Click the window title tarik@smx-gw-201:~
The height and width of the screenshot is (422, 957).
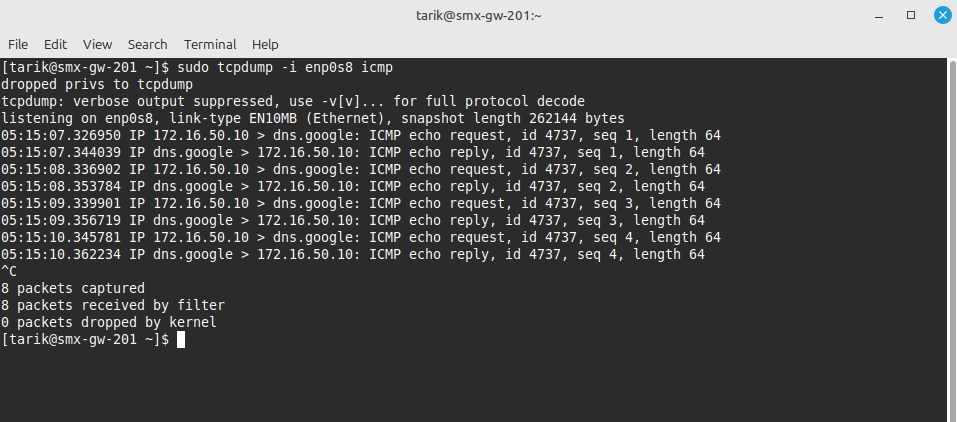[478, 16]
